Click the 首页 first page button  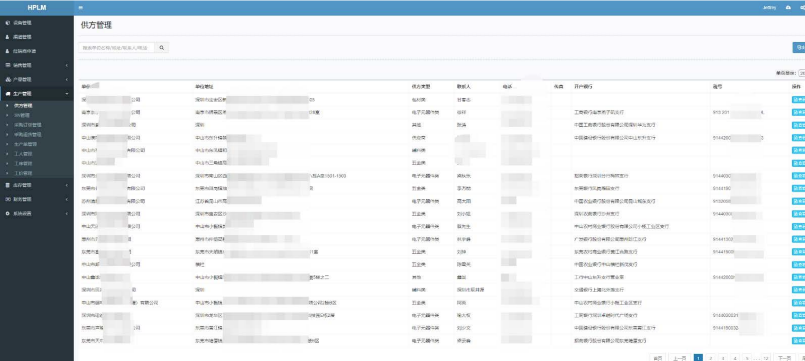coord(658,357)
